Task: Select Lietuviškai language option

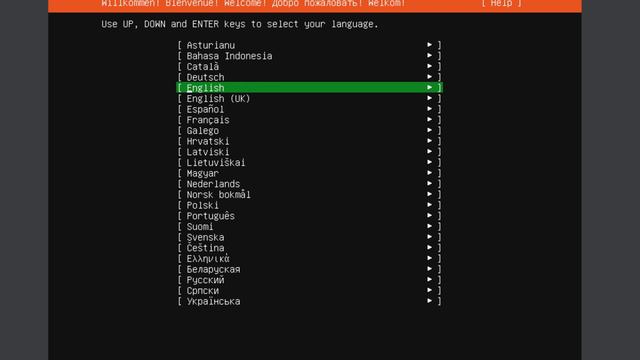Action: tap(309, 162)
